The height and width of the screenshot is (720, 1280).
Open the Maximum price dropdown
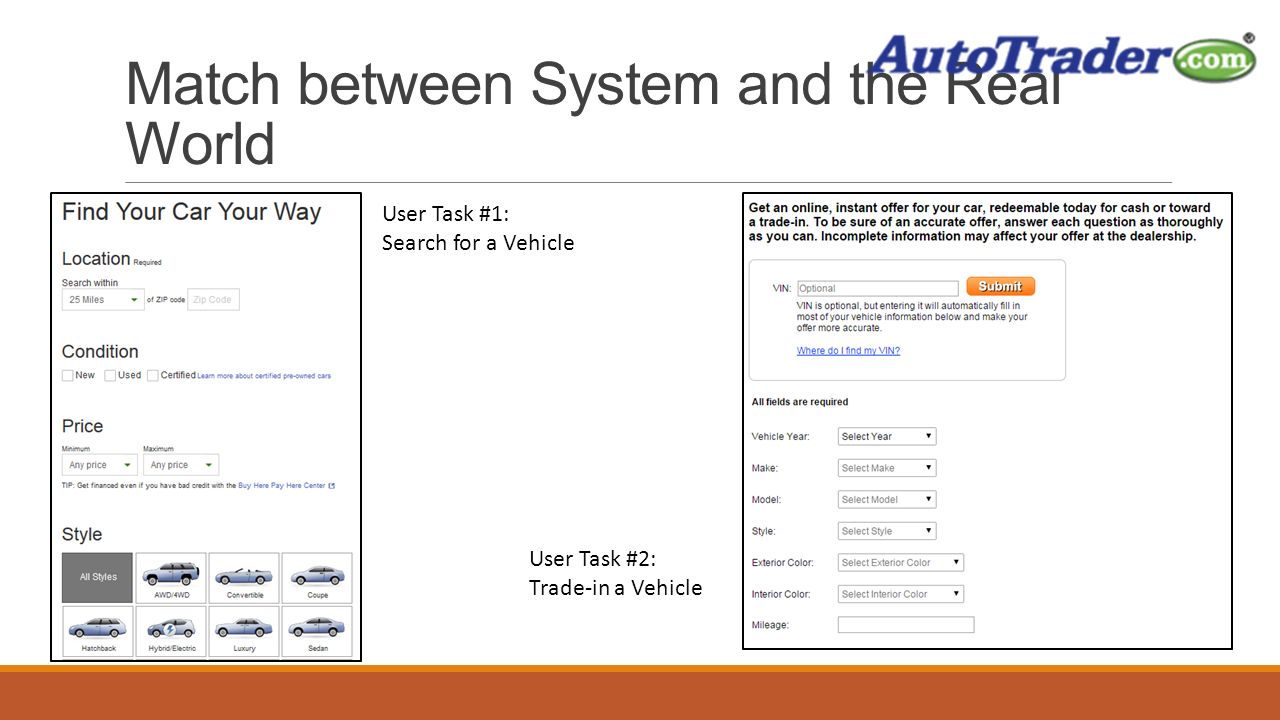[181, 465]
